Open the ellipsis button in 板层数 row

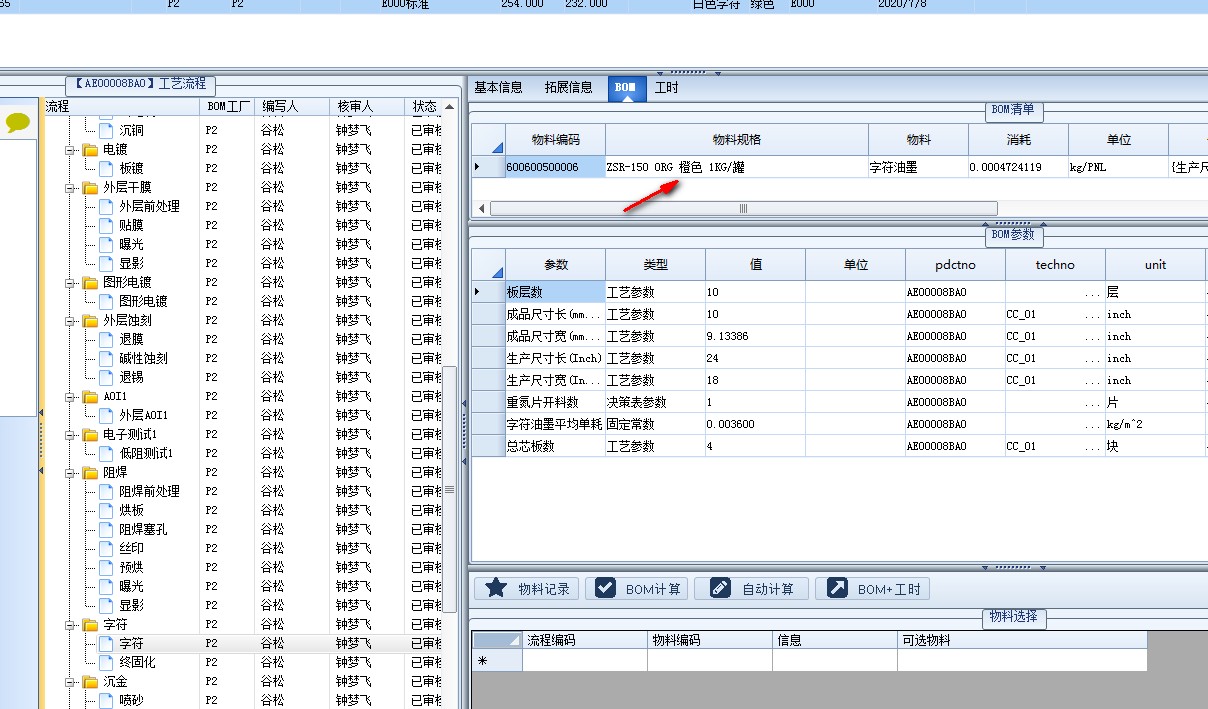point(1092,292)
